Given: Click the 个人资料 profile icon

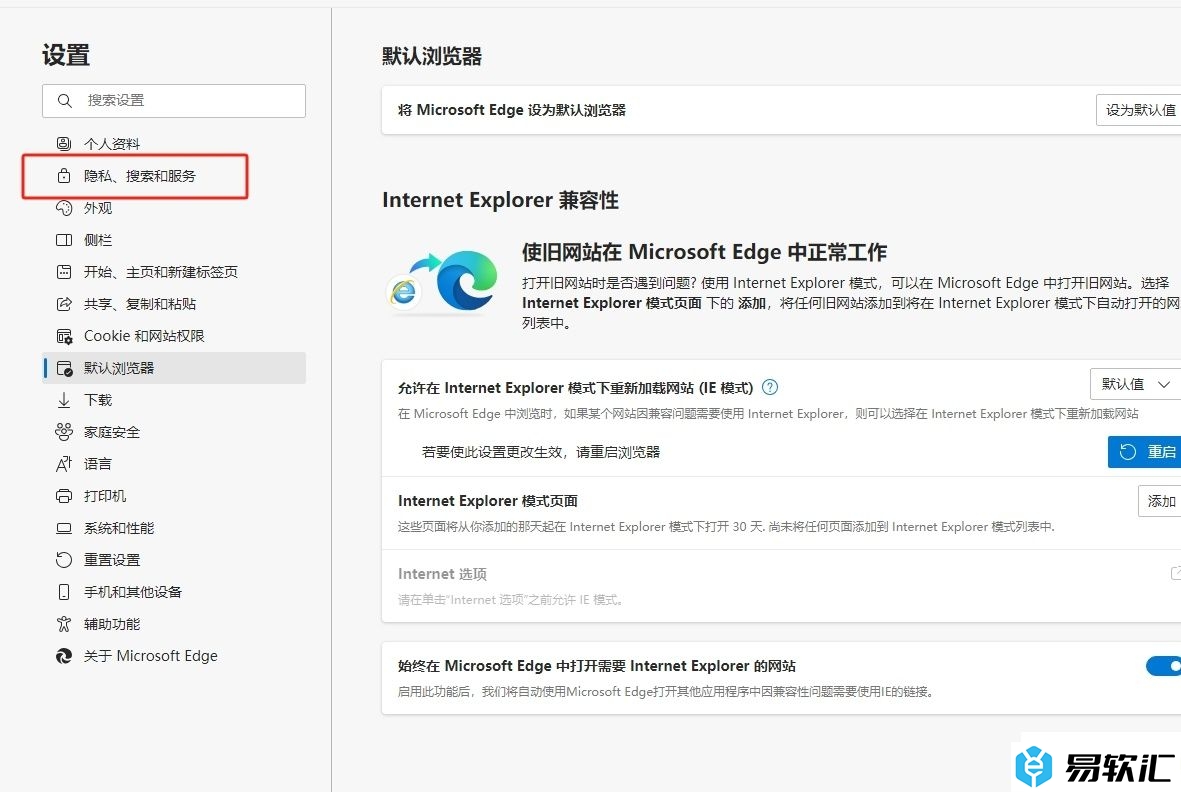Looking at the screenshot, I should coord(64,144).
